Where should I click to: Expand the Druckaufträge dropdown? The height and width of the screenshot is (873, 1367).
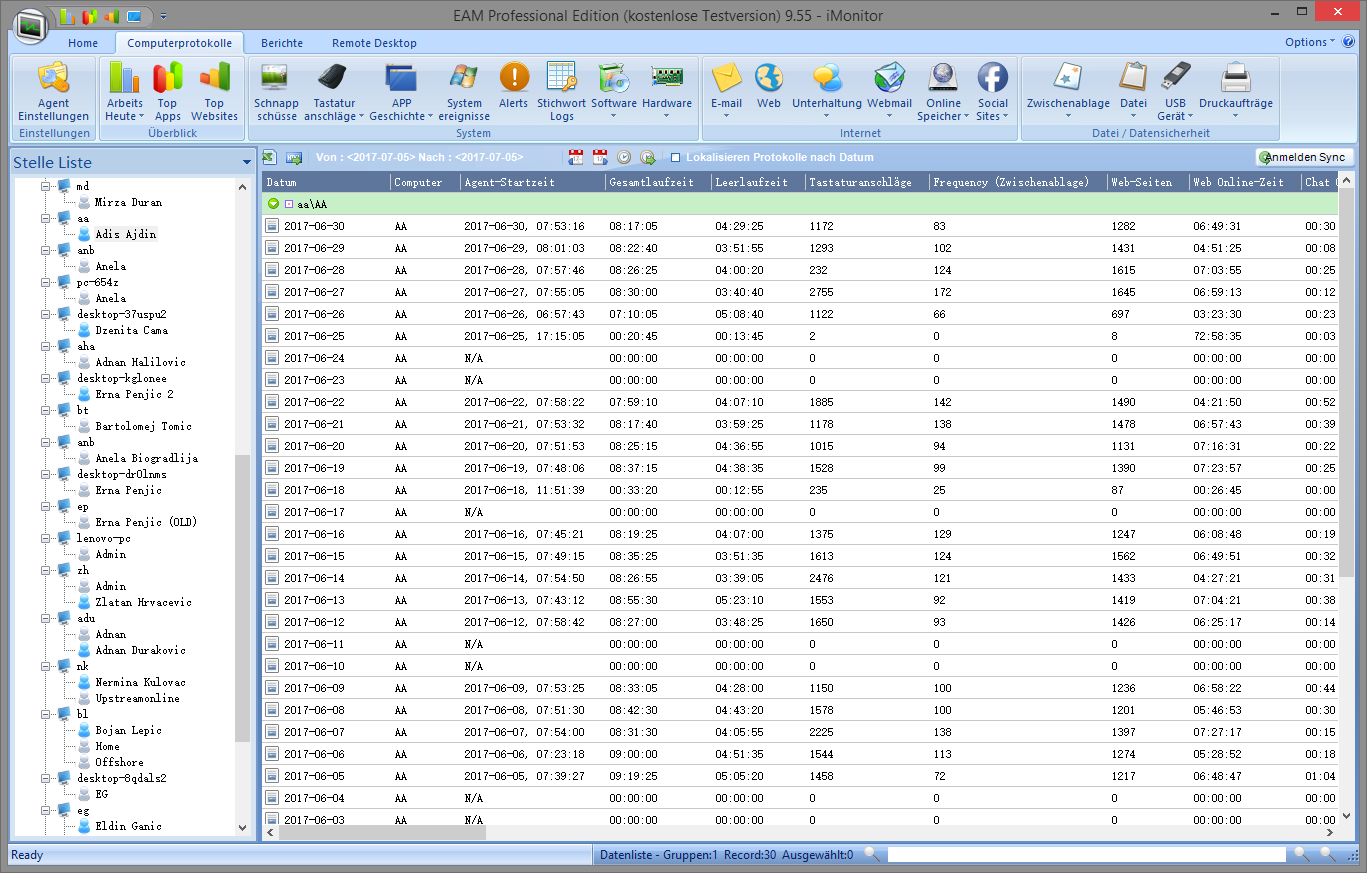click(1235, 116)
